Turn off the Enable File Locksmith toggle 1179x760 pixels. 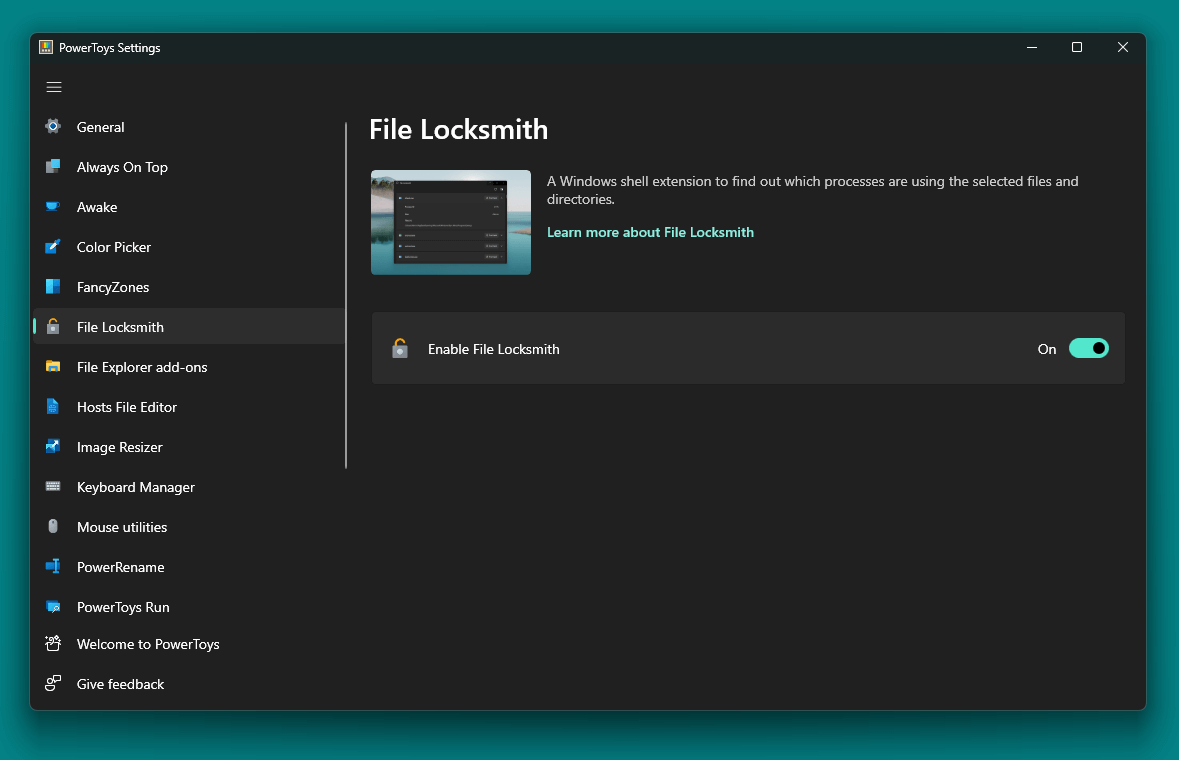coord(1089,348)
